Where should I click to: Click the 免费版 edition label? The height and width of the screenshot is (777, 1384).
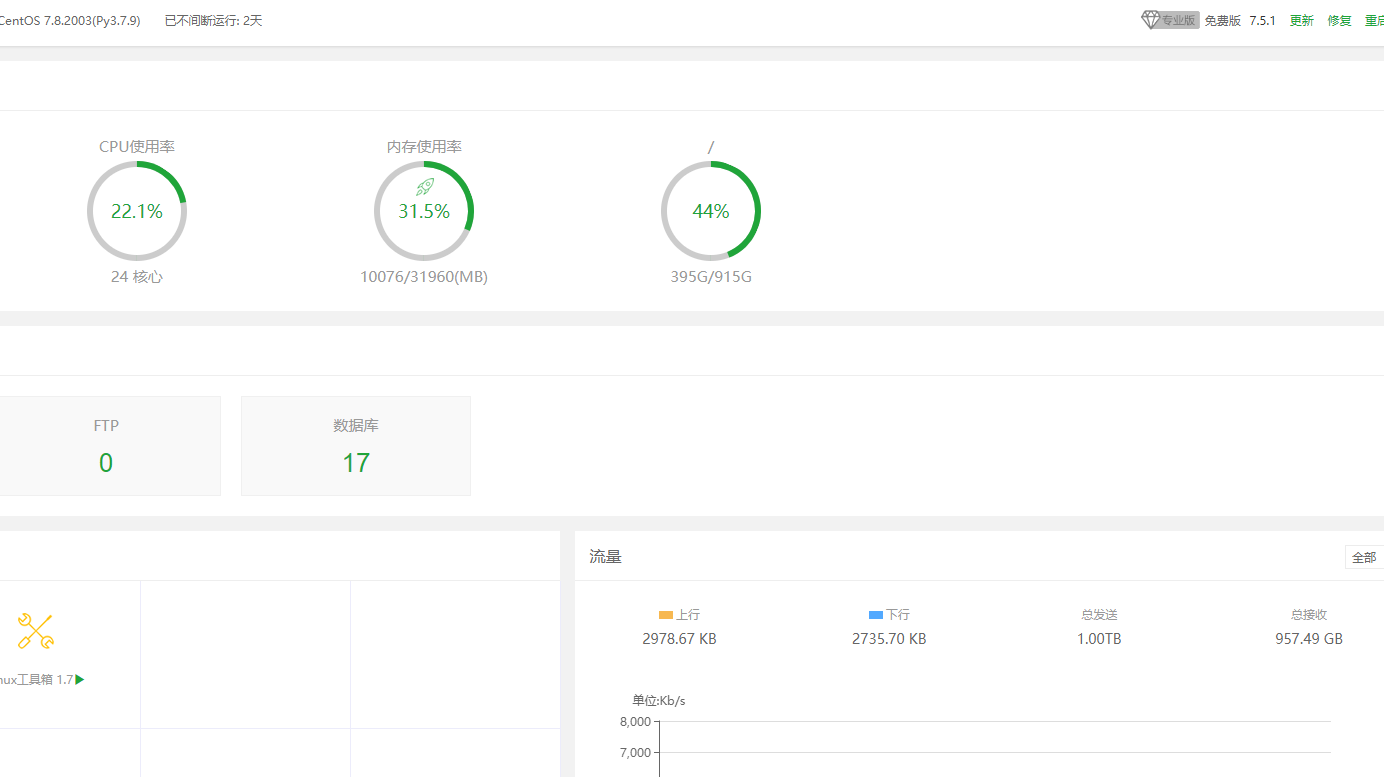coord(1222,21)
